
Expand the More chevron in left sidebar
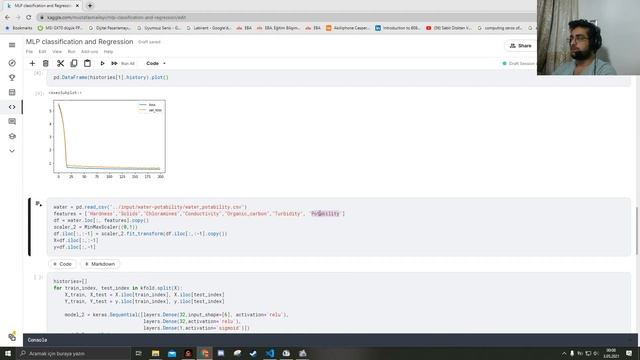pos(12,151)
